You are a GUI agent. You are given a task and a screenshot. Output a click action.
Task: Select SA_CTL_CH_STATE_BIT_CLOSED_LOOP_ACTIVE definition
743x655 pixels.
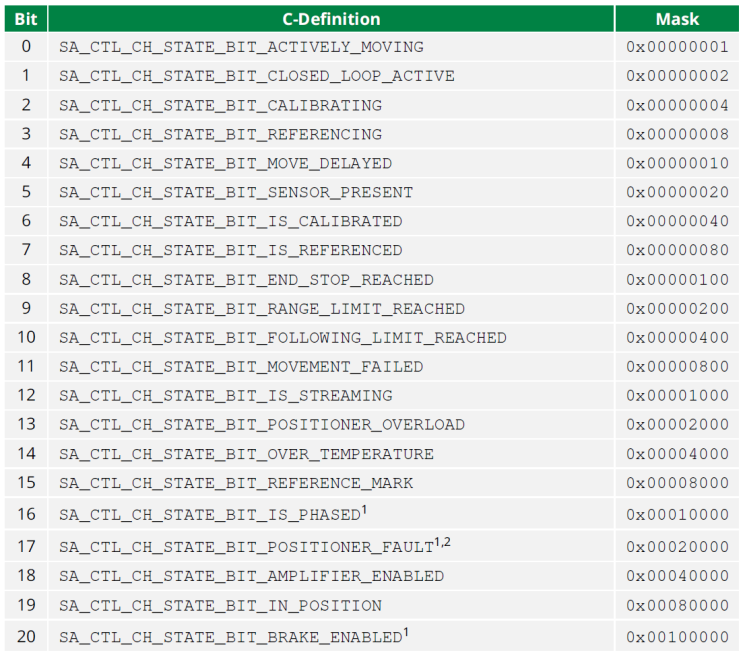coord(257,76)
